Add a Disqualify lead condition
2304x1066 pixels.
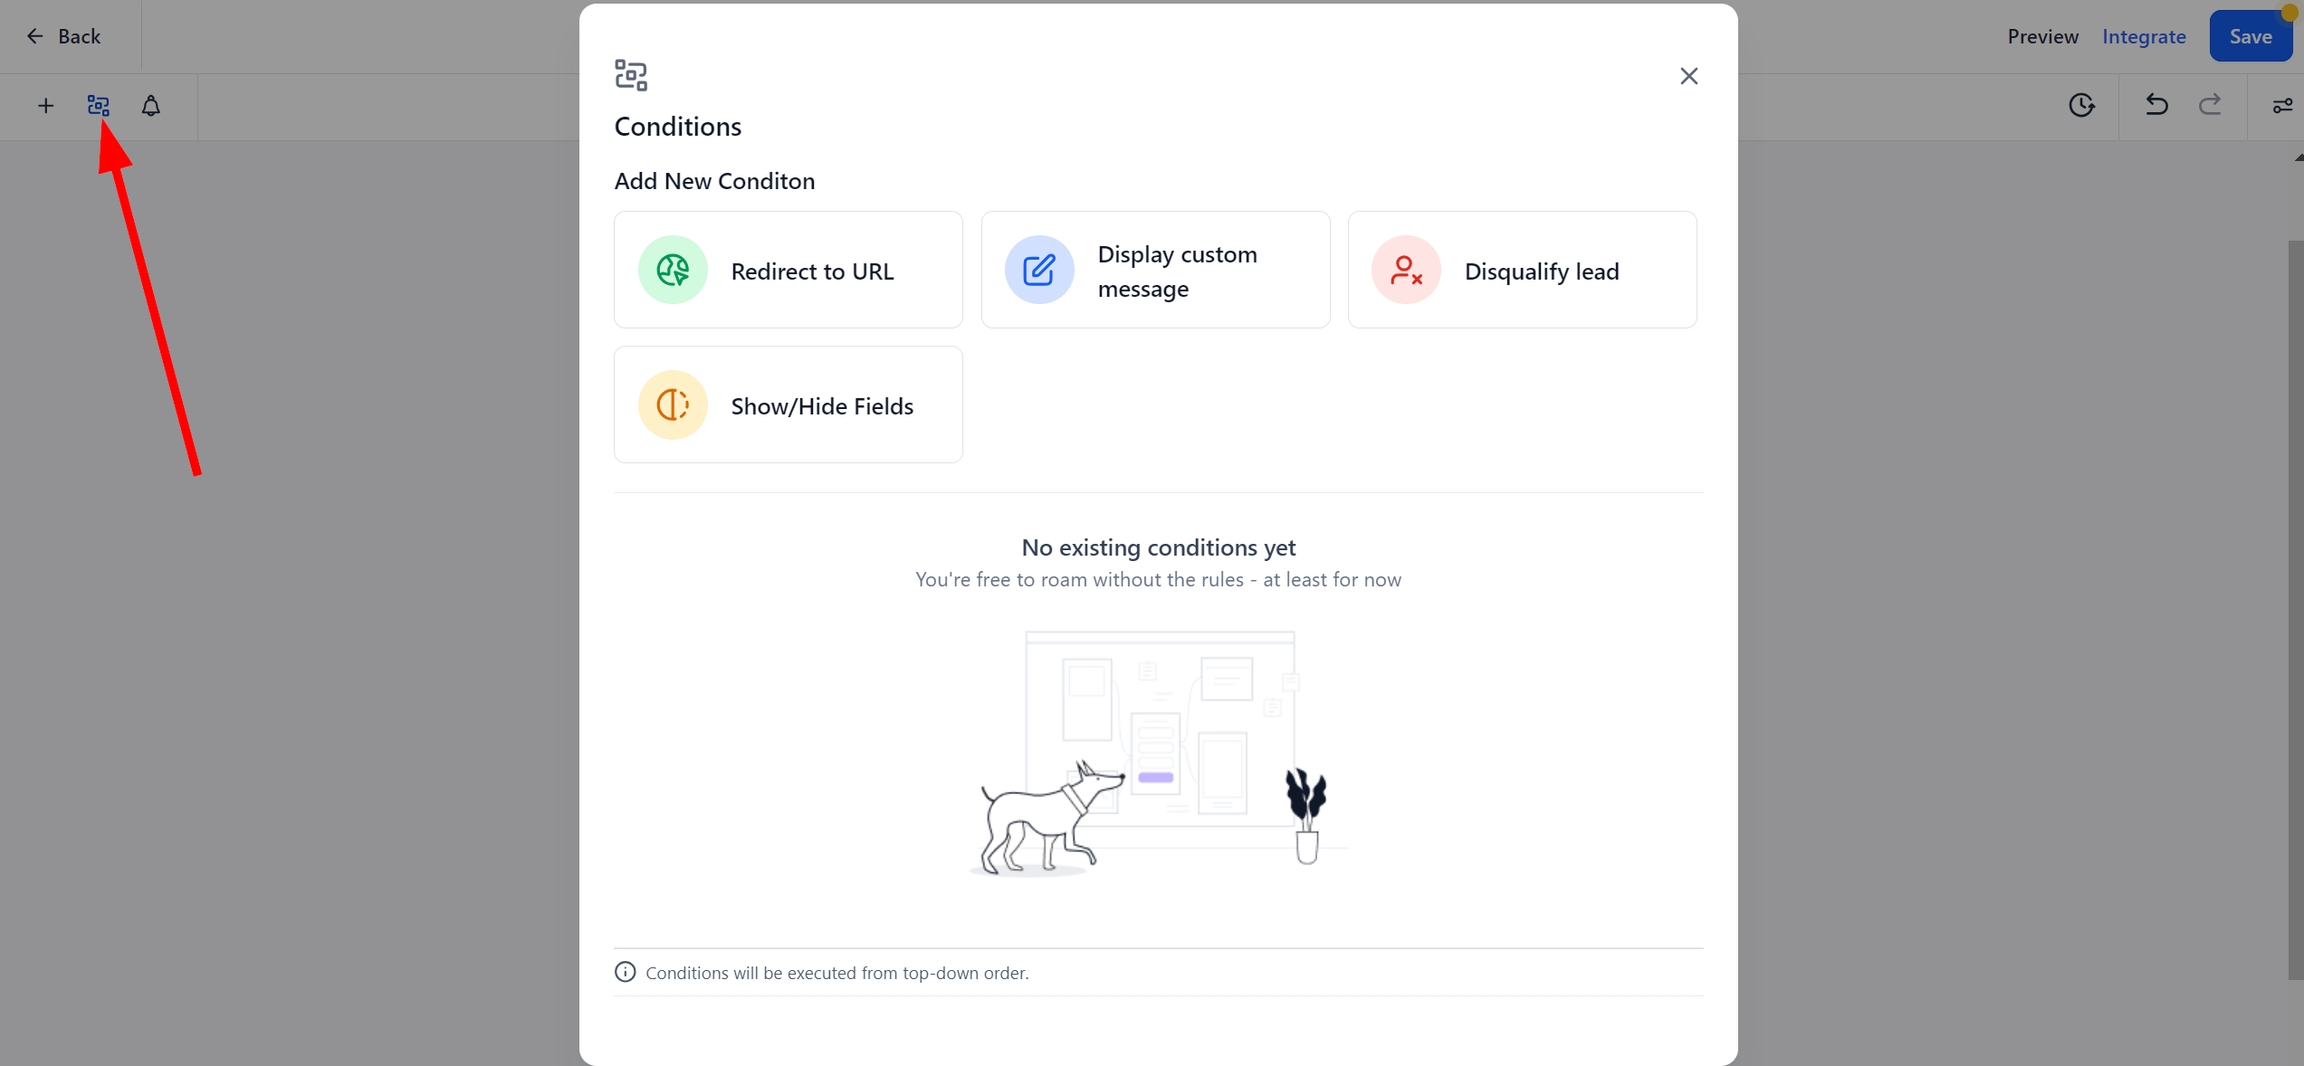(x=1522, y=270)
